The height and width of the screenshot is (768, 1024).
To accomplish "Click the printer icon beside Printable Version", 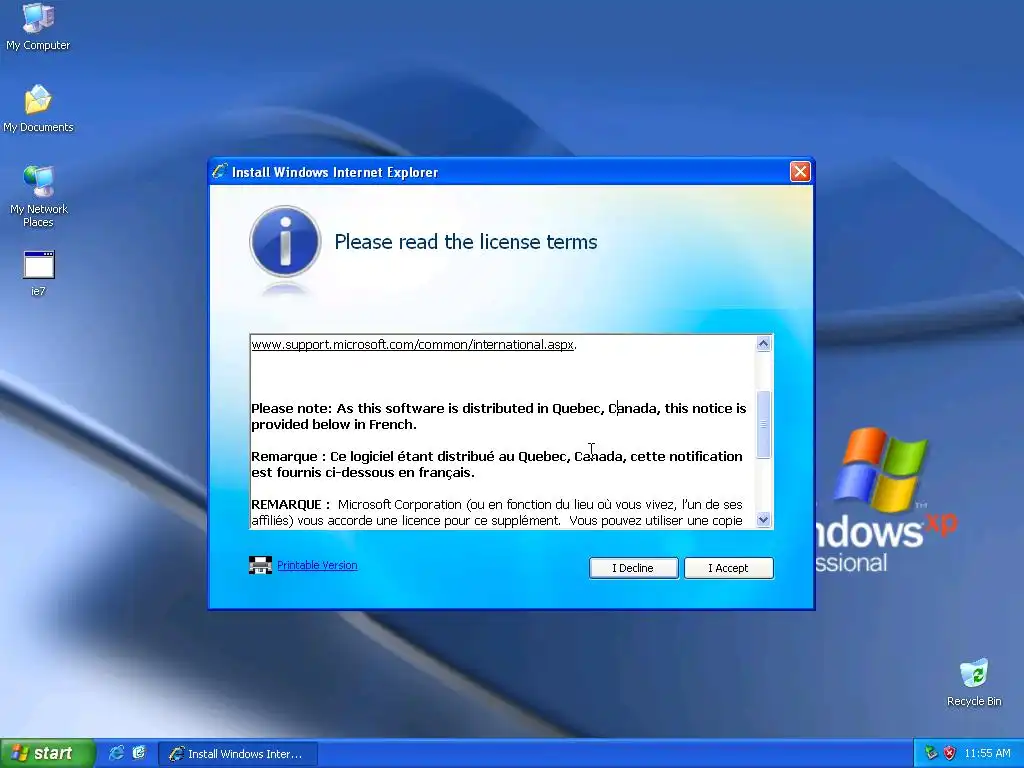I will tap(260, 565).
